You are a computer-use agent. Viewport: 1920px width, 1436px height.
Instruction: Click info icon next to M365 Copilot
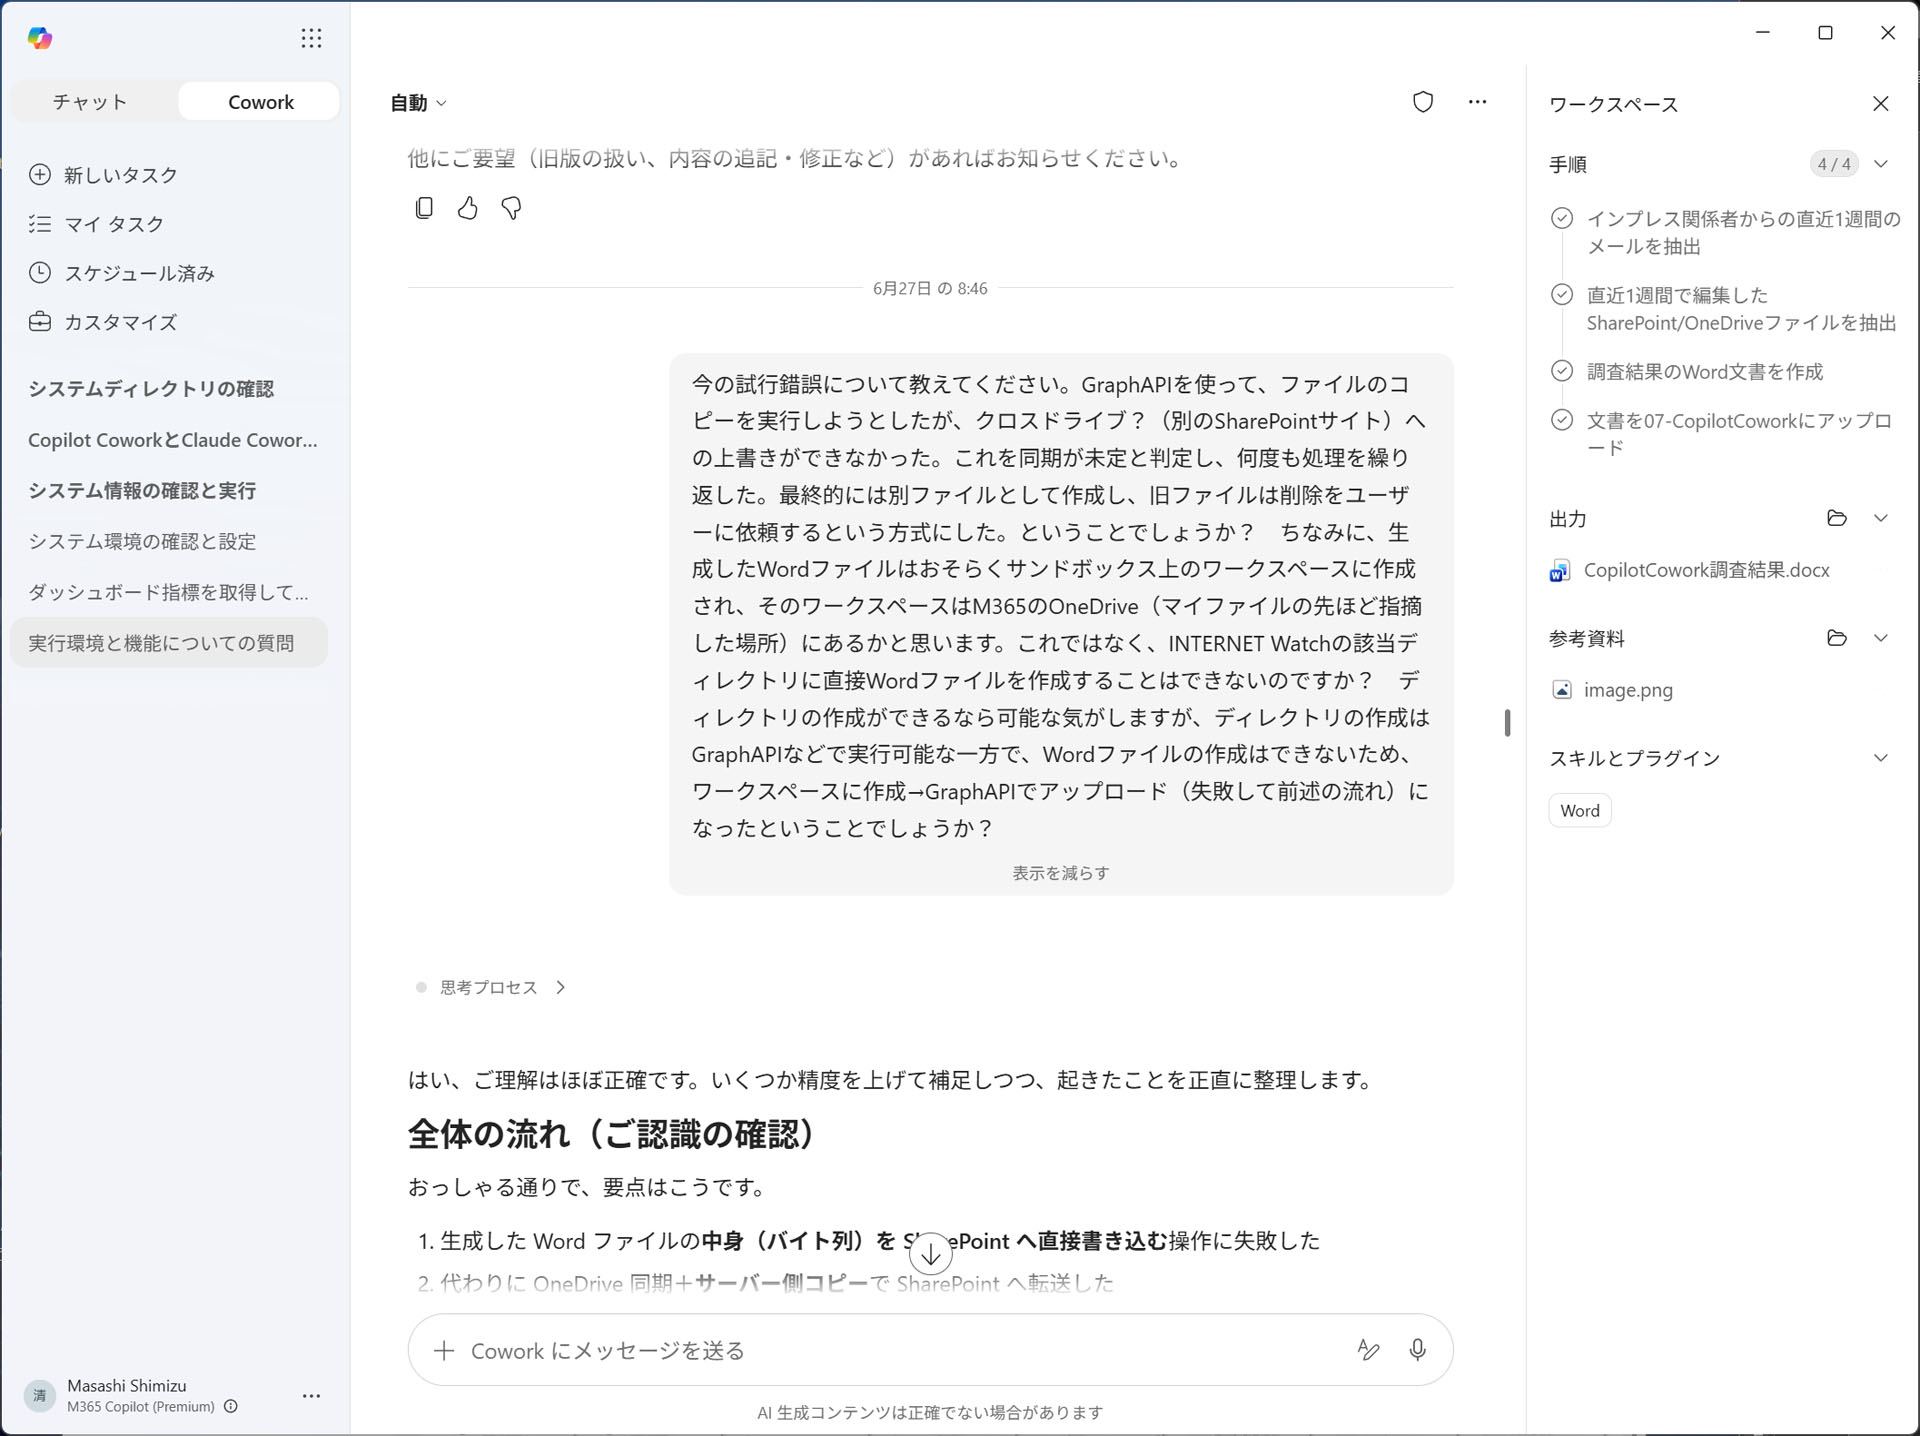(x=231, y=1406)
